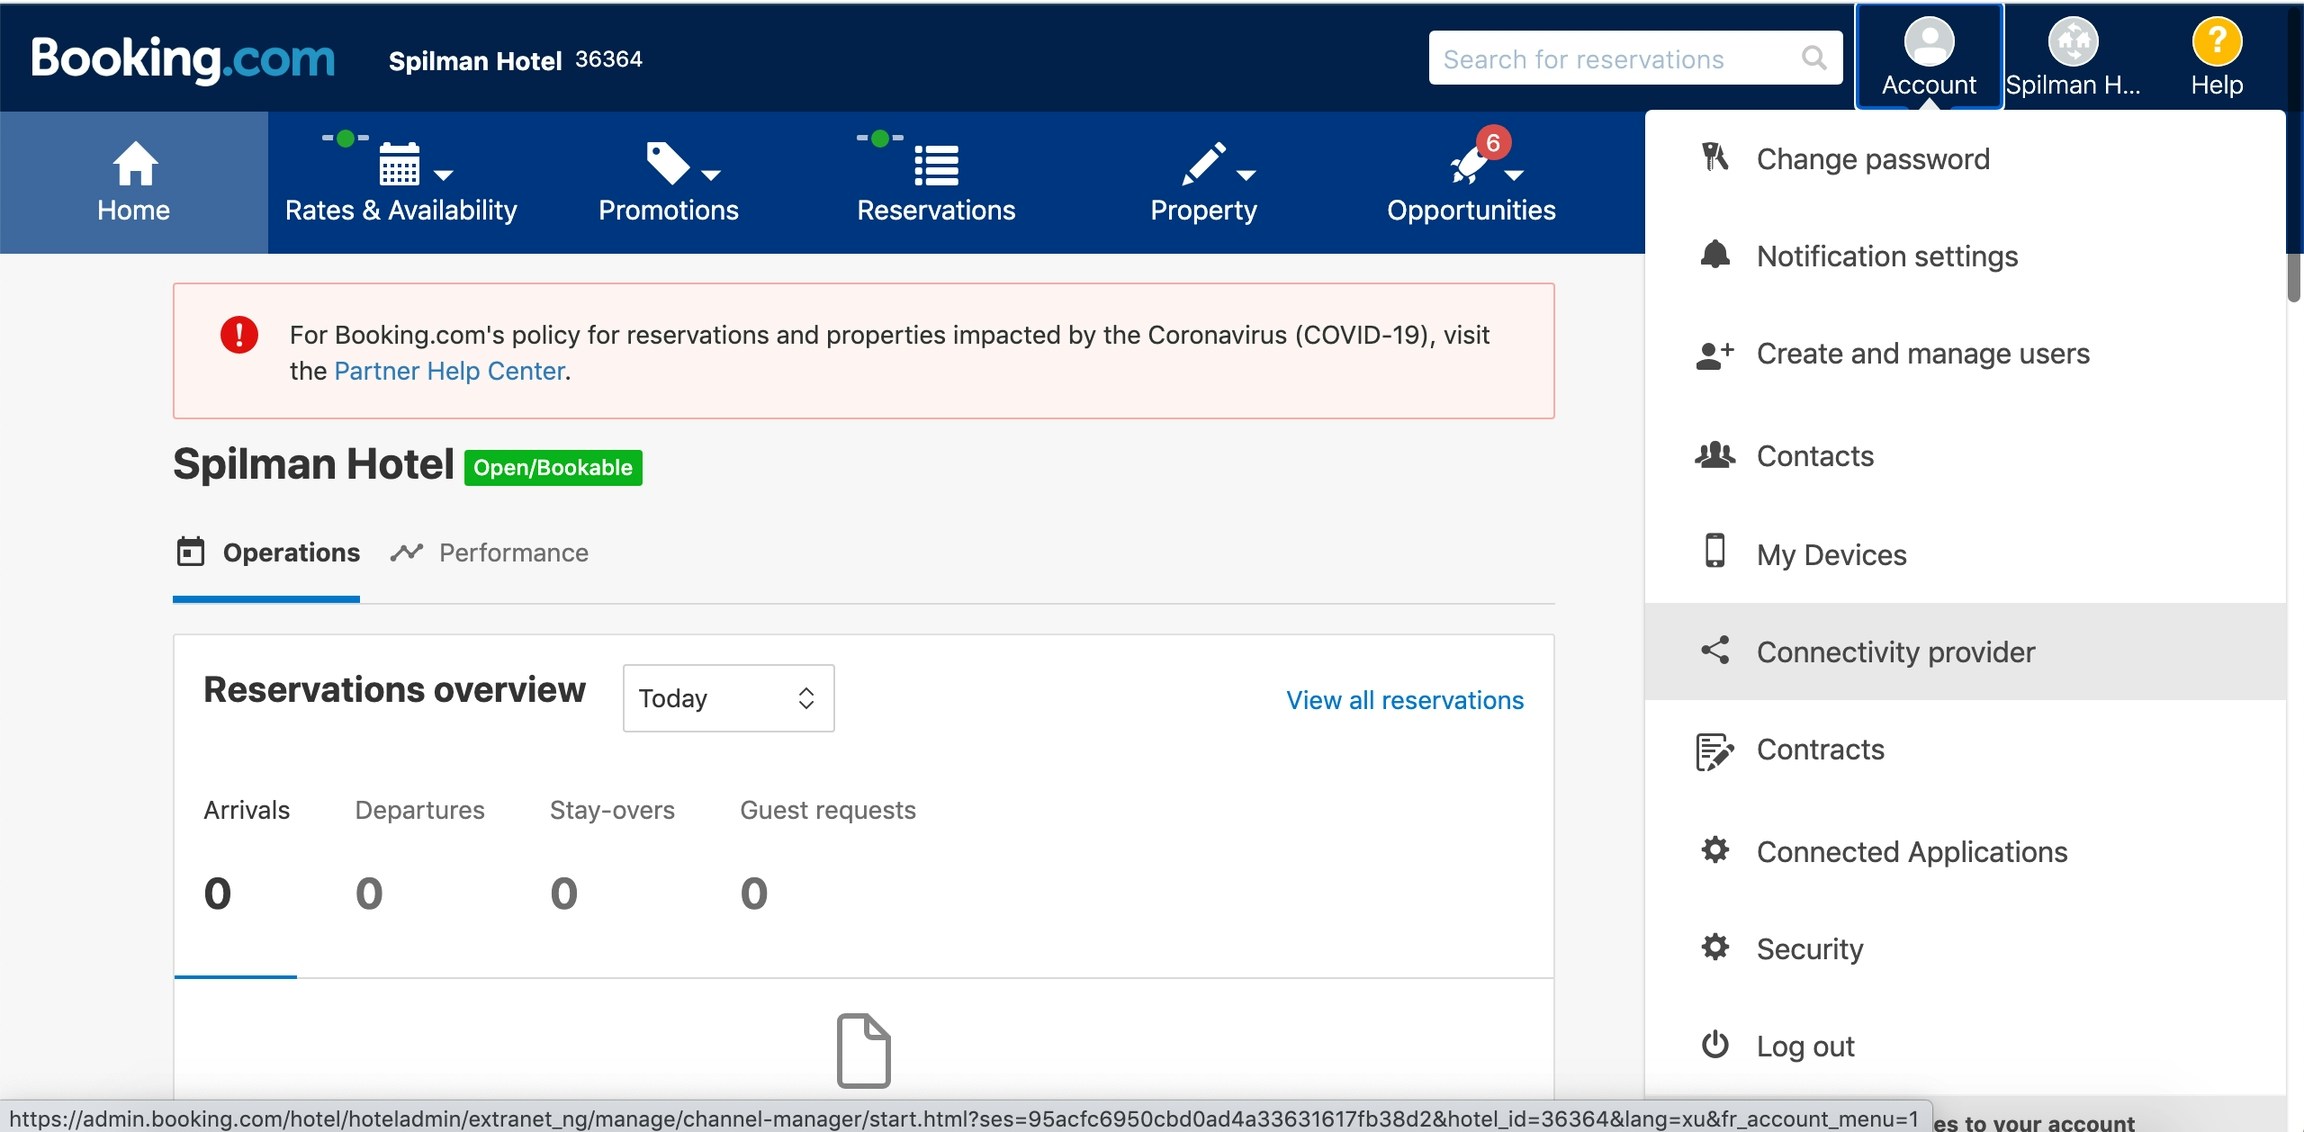Open the Partner Help Center link

tap(448, 370)
